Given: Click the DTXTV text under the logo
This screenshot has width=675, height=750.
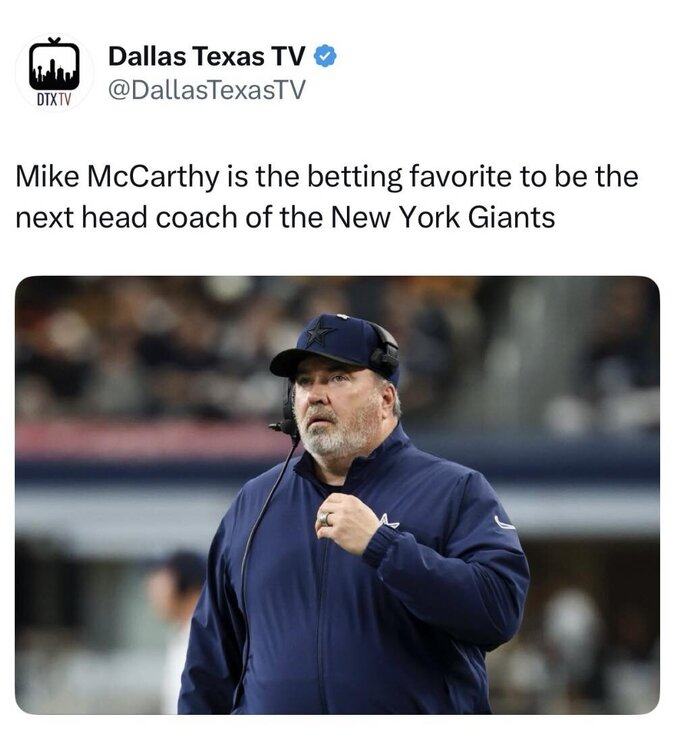Looking at the screenshot, I should pyautogui.click(x=54, y=99).
